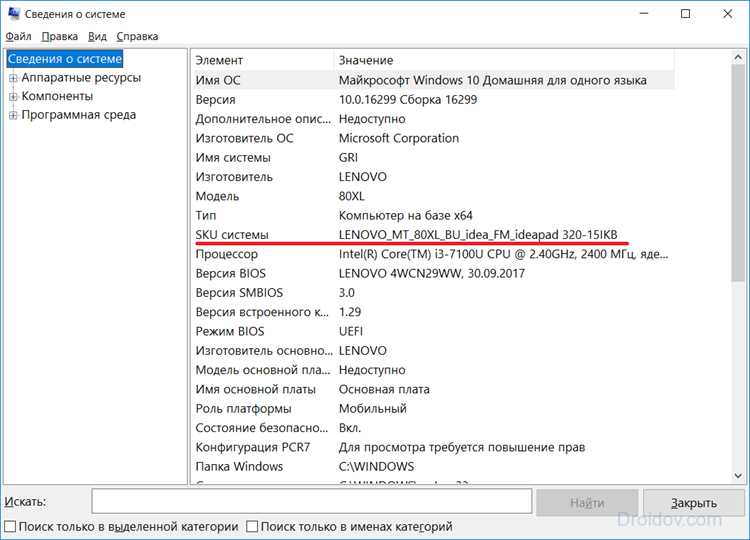This screenshot has height=540, width=750.
Task: Expand the Программная среда tree node
Action: coord(13,115)
